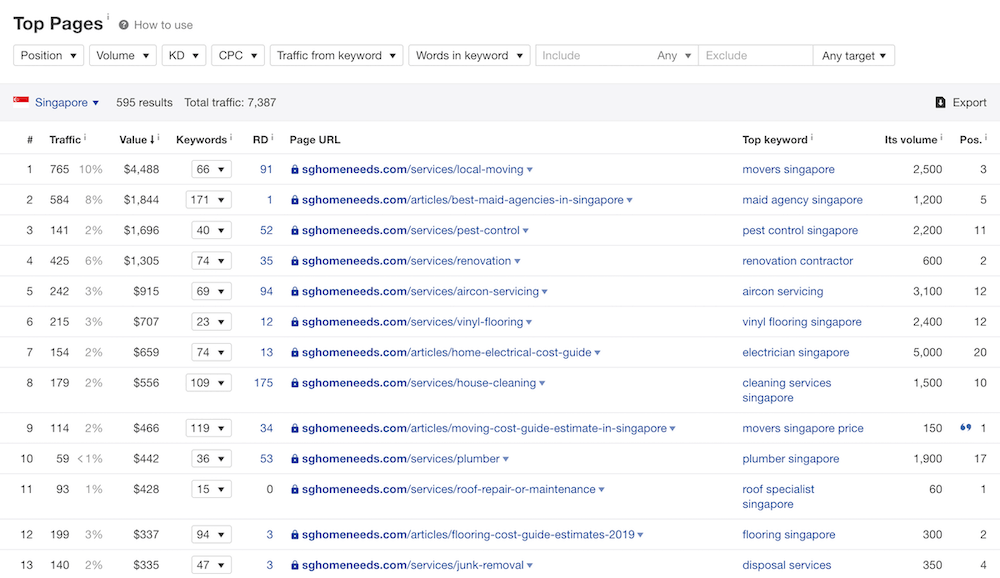Click the Export download icon
1000x578 pixels.
tap(940, 102)
